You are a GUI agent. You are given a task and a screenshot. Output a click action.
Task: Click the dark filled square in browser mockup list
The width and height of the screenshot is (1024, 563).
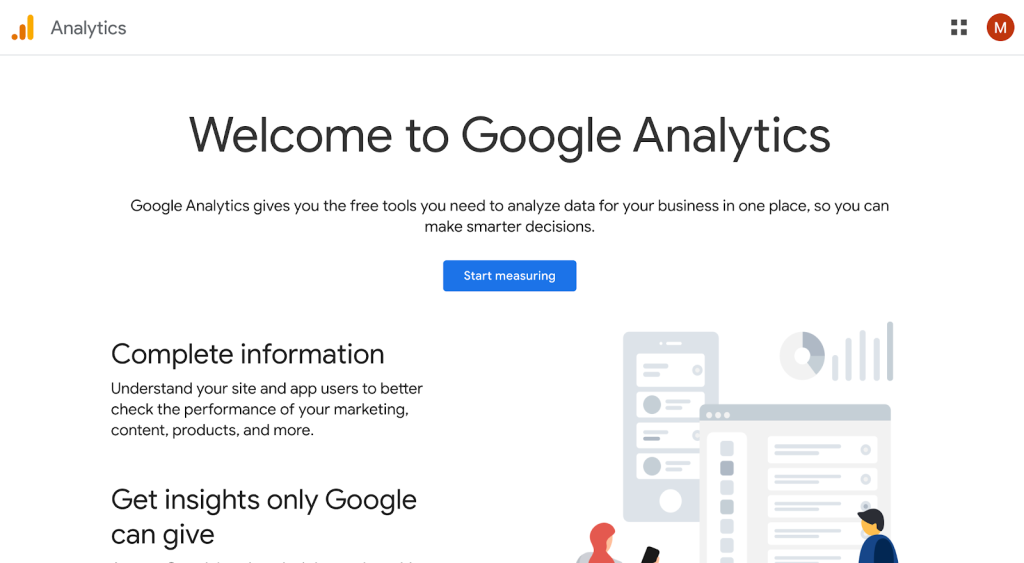727,468
